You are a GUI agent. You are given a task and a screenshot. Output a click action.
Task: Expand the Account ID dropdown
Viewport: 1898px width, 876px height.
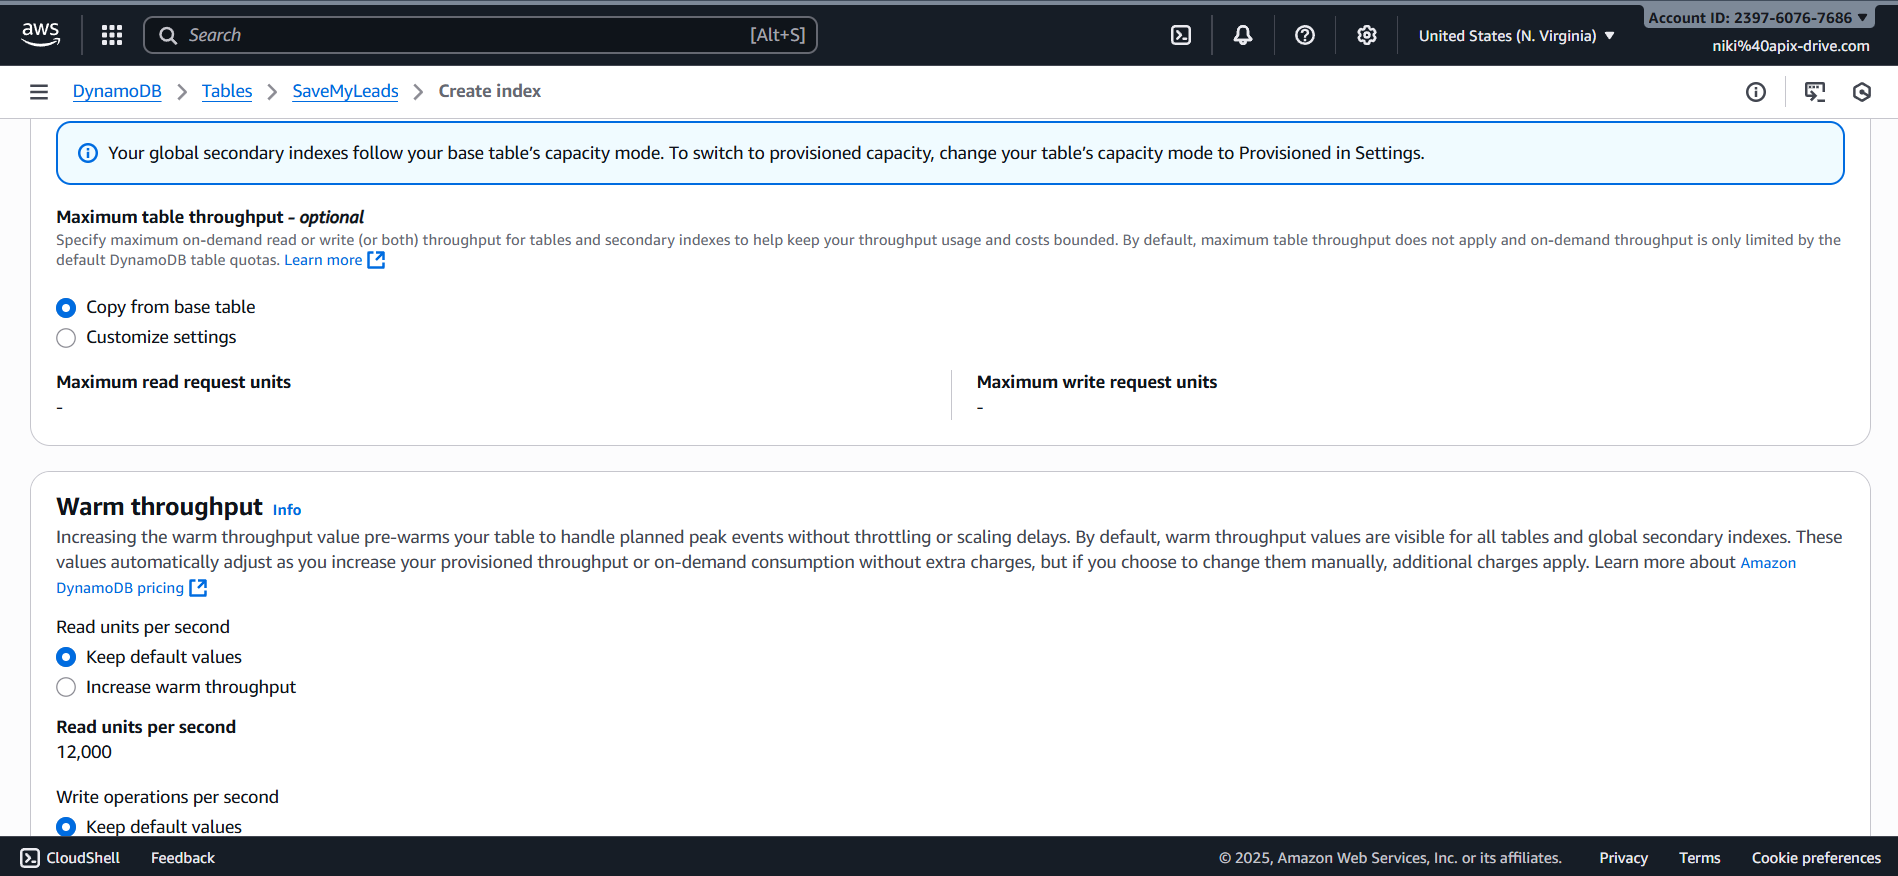click(x=1757, y=17)
